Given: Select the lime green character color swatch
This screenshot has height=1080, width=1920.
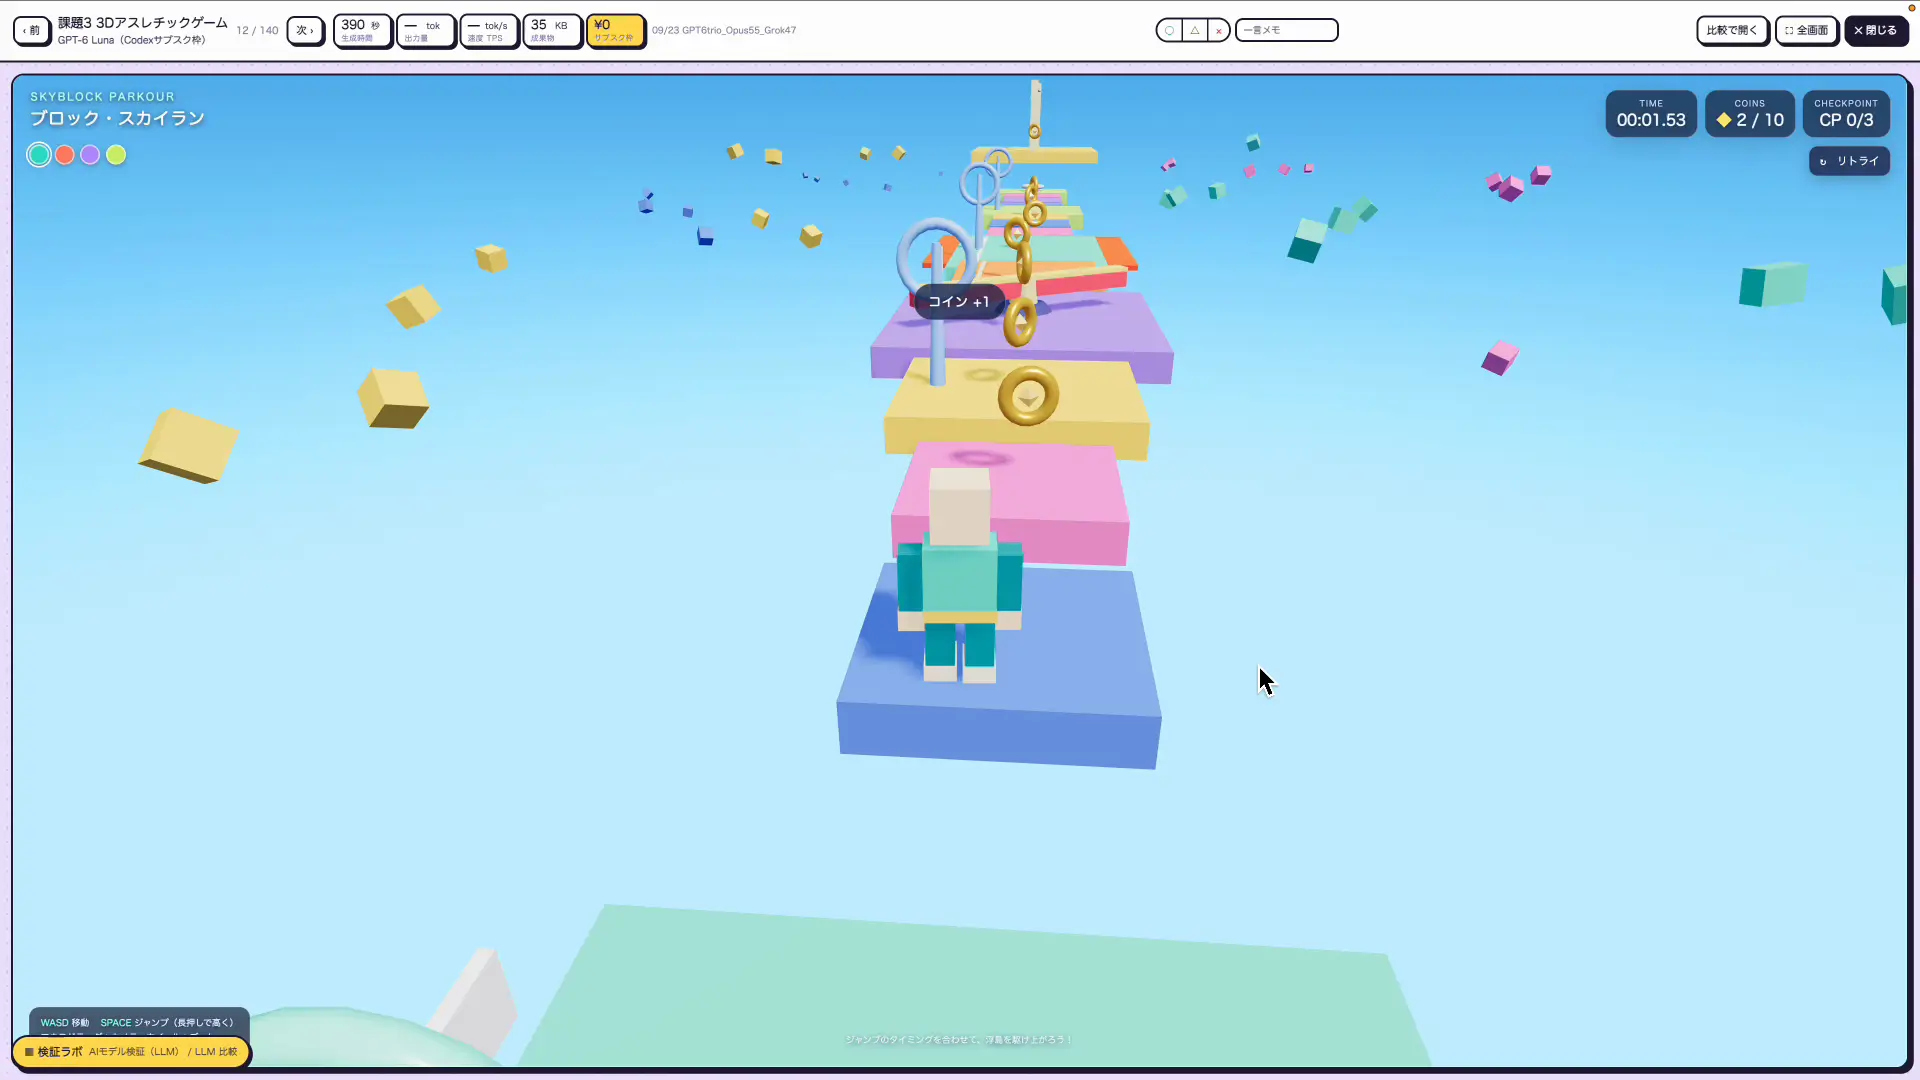Looking at the screenshot, I should point(116,155).
